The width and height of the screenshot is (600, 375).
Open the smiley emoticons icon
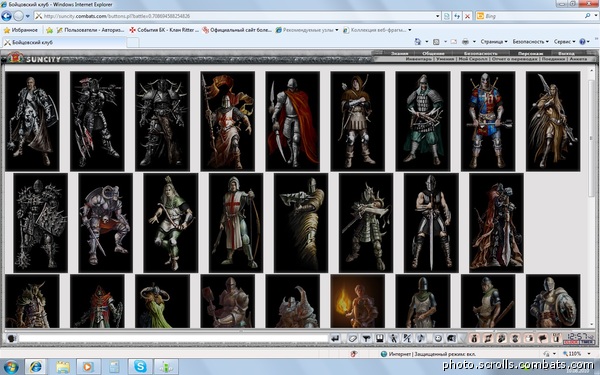(x=438, y=338)
